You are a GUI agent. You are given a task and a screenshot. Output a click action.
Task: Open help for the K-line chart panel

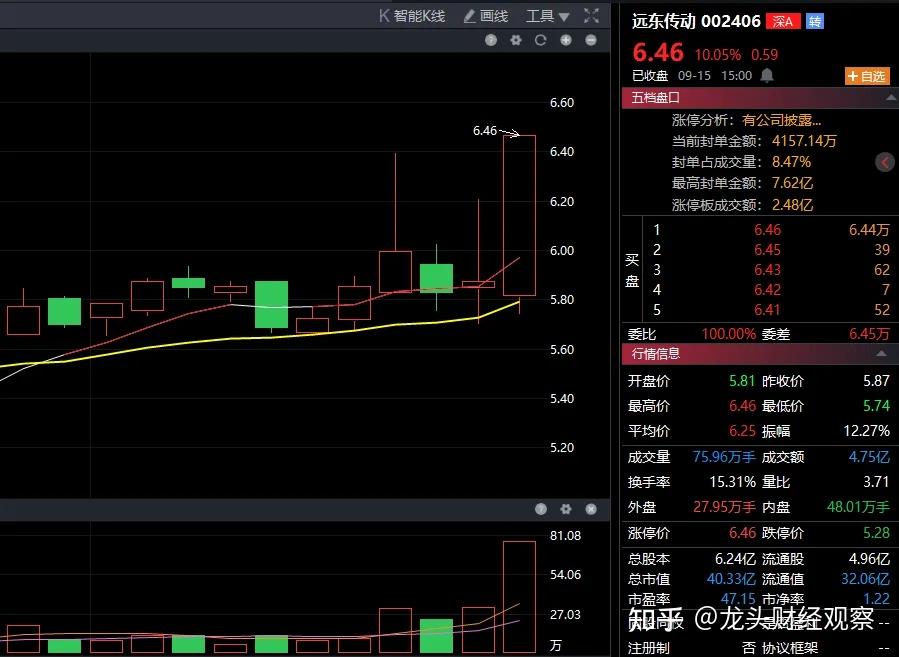(491, 40)
